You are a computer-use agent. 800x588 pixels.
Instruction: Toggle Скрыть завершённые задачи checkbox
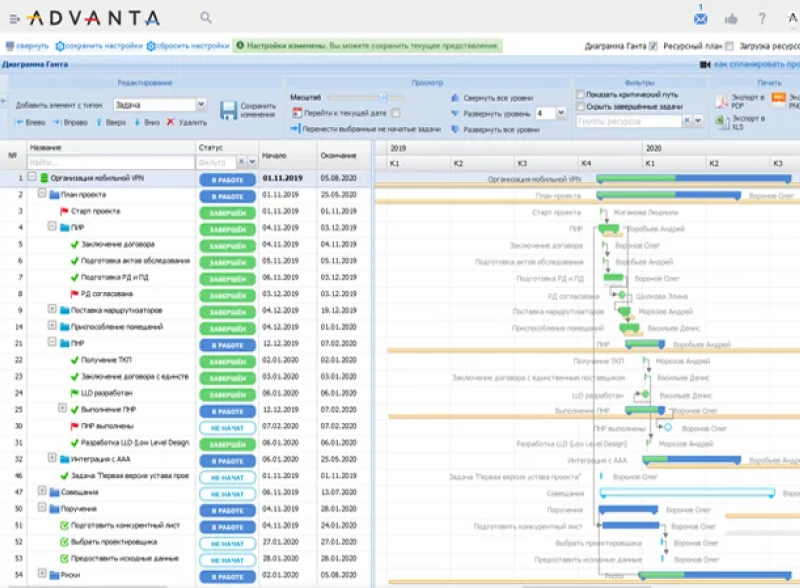[x=581, y=106]
